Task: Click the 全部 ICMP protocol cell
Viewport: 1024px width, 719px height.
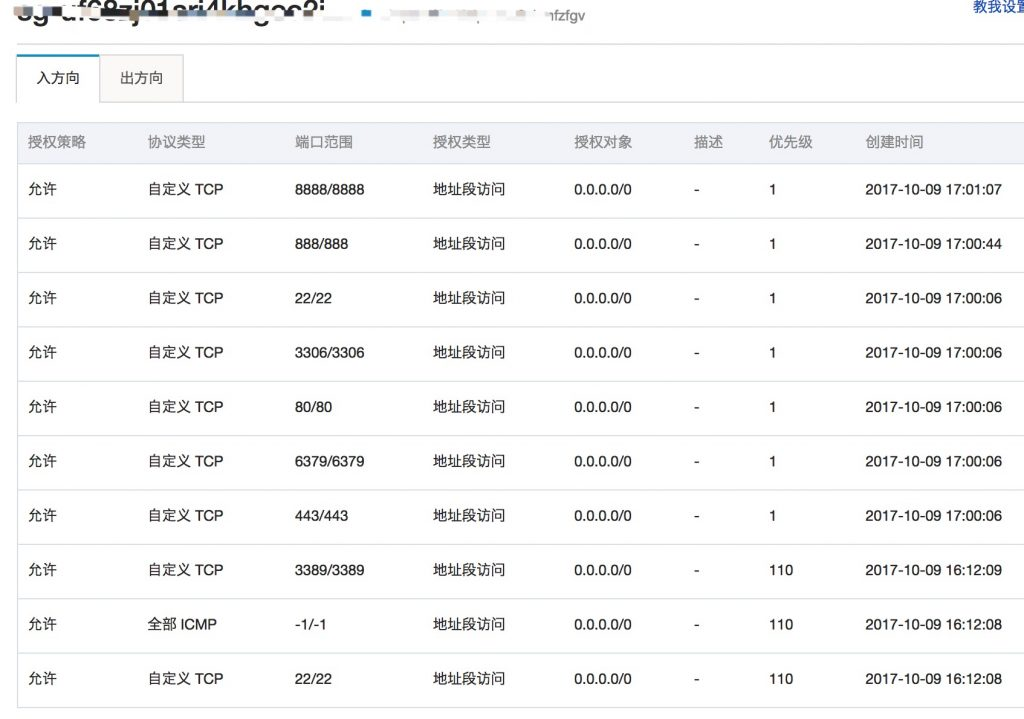Action: coord(182,624)
